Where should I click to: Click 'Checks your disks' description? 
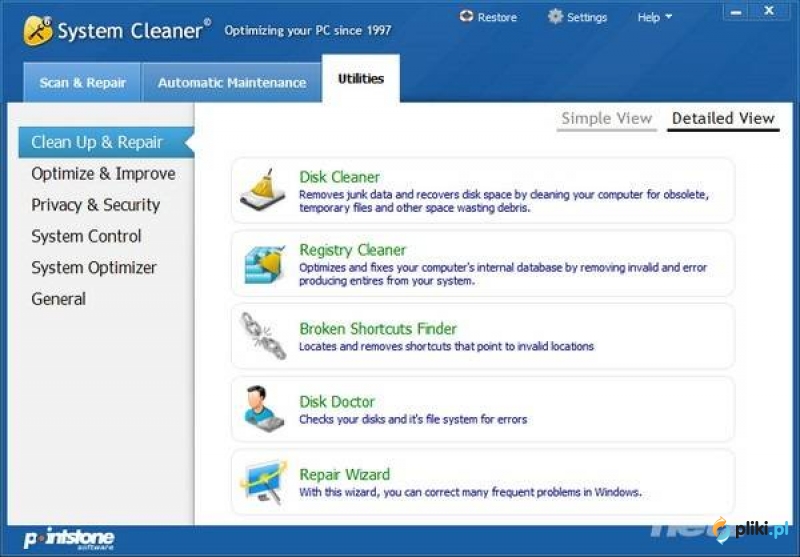point(413,419)
